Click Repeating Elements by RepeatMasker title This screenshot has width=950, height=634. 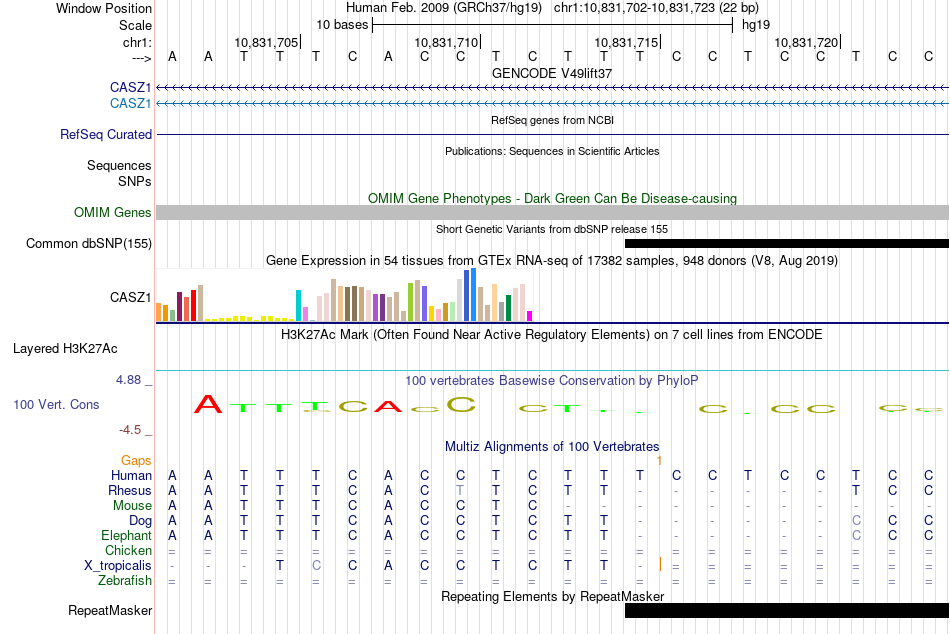(x=552, y=596)
